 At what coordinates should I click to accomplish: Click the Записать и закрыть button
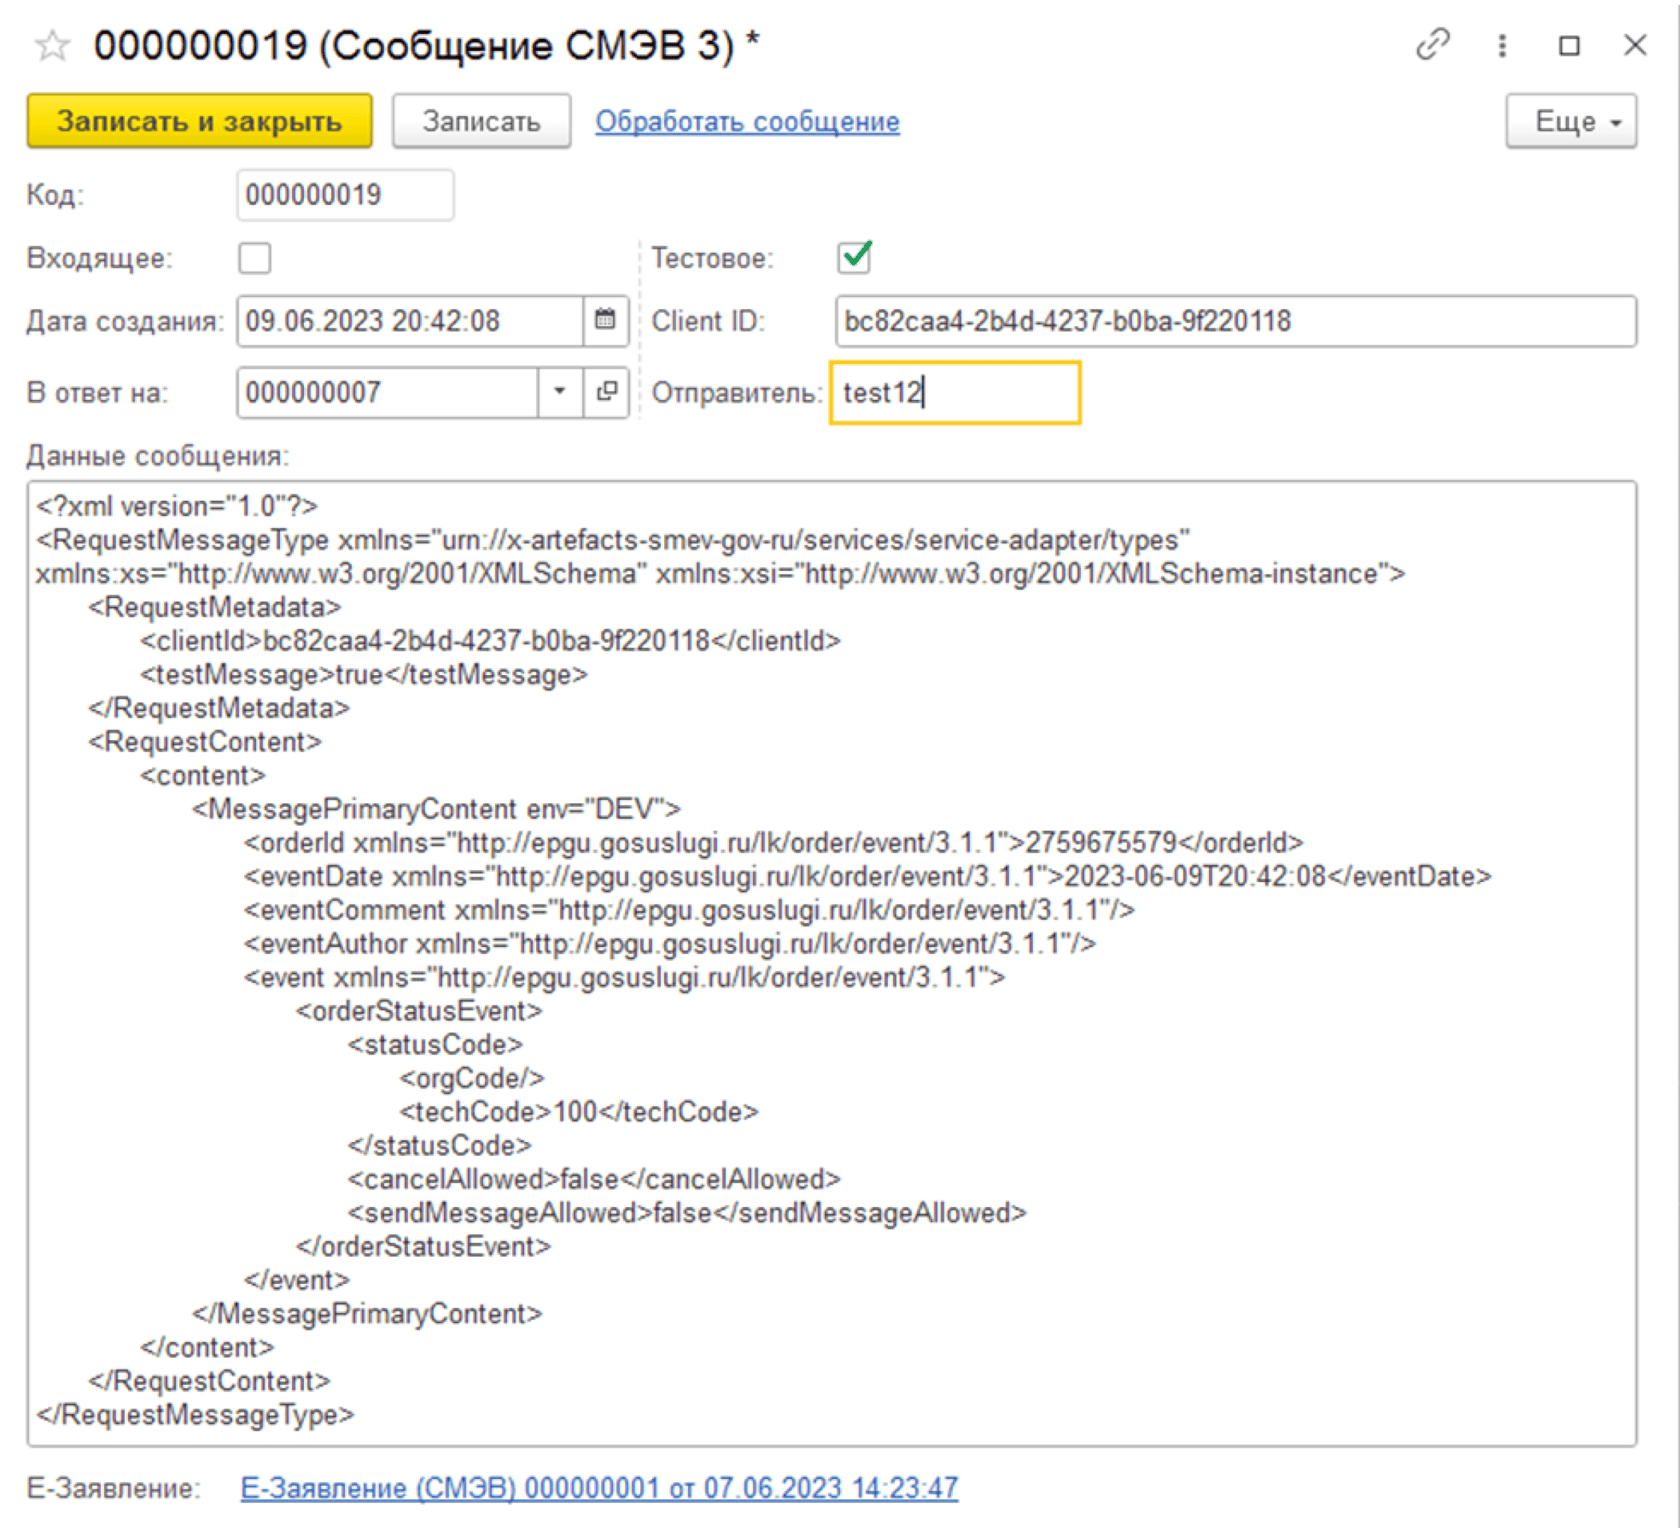click(199, 122)
